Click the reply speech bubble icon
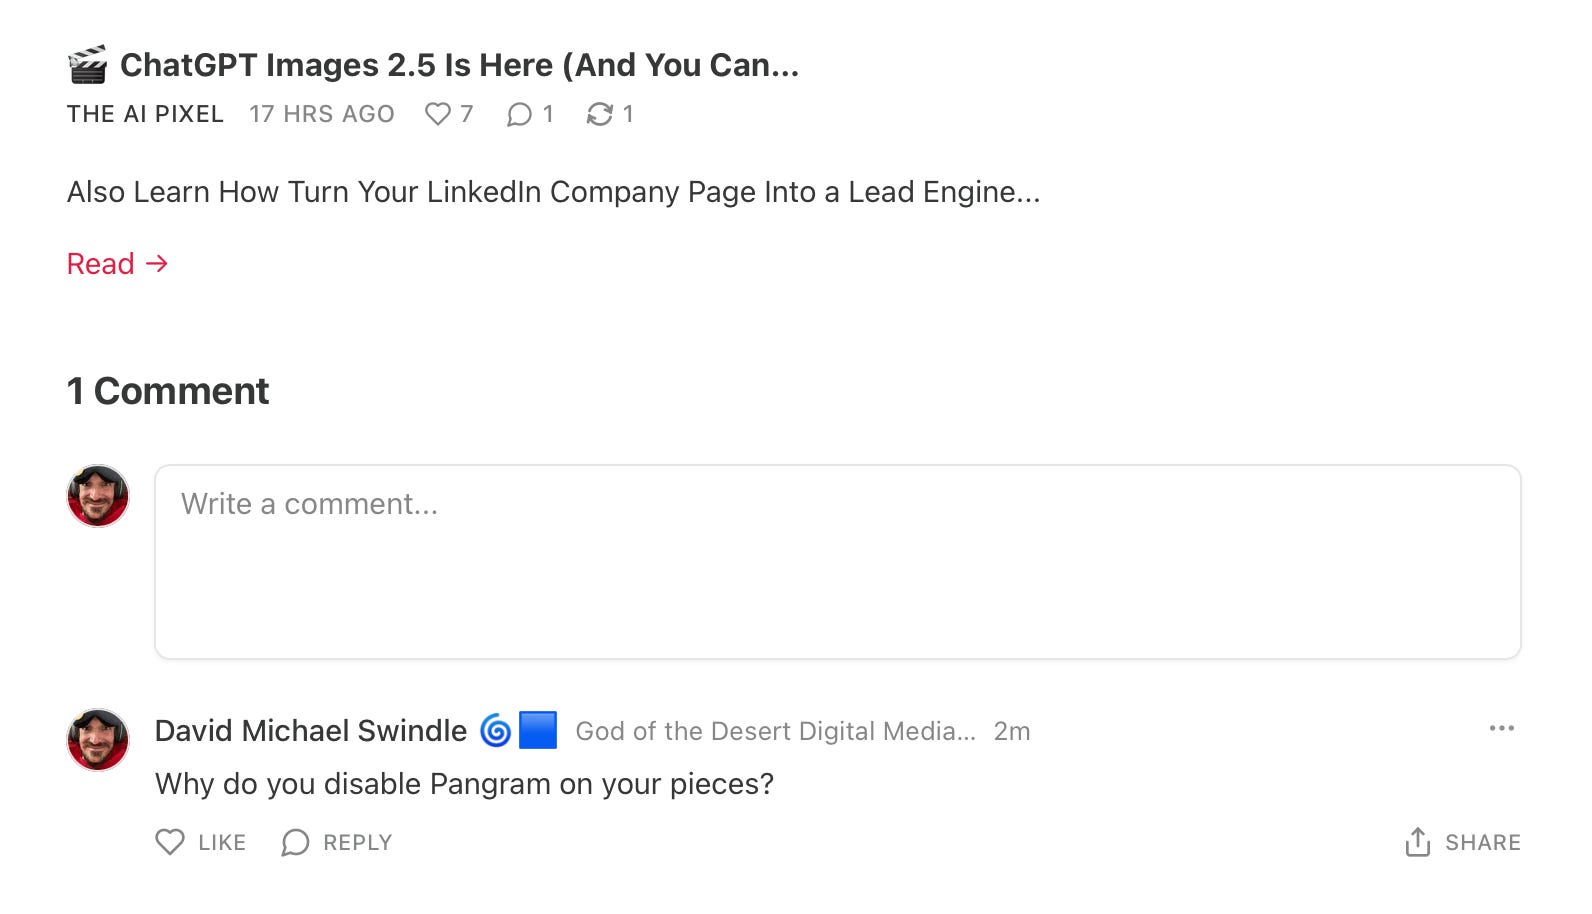Image resolution: width=1592 pixels, height=914 pixels. coord(295,843)
